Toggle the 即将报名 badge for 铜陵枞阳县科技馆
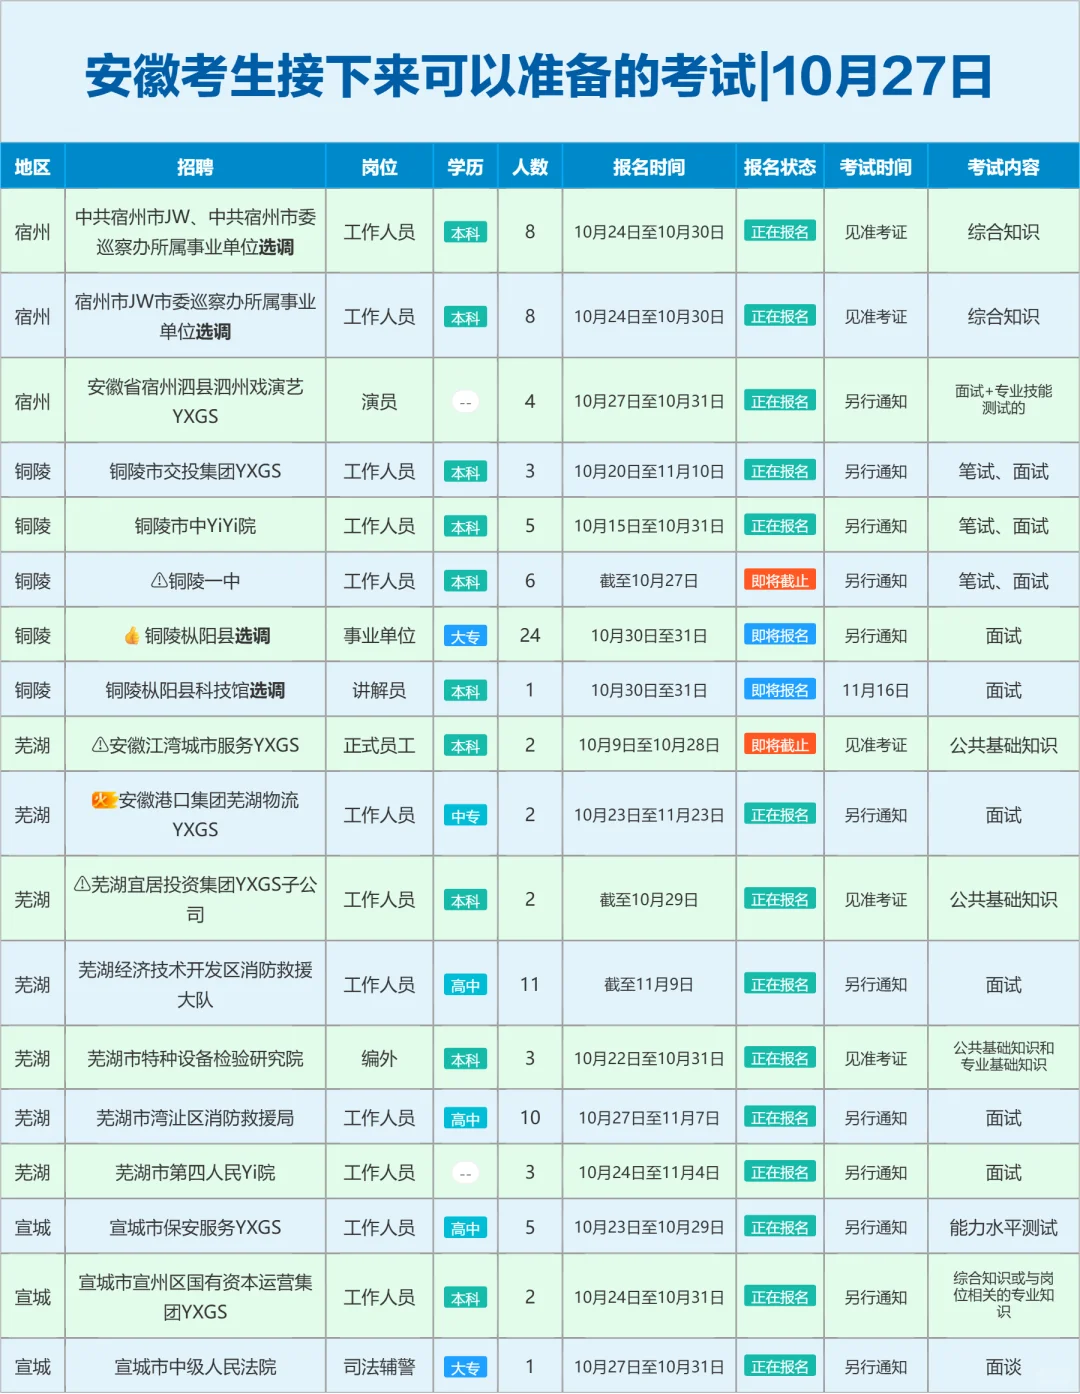 click(780, 689)
